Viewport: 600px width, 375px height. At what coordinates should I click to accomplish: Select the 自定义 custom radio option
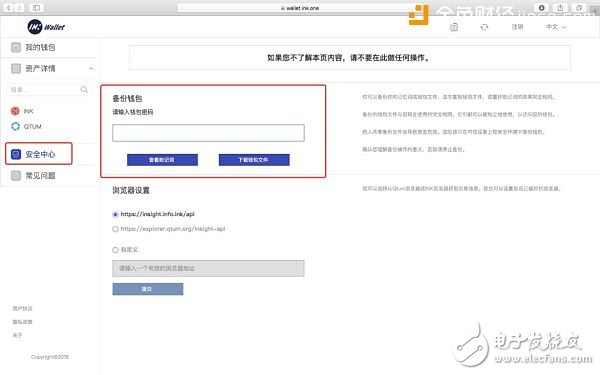tap(115, 250)
